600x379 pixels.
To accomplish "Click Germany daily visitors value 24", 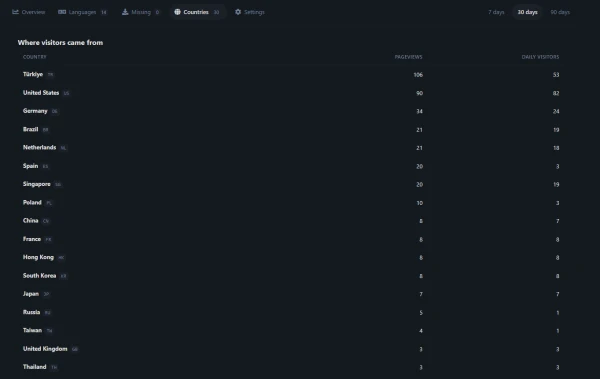I will (556, 111).
